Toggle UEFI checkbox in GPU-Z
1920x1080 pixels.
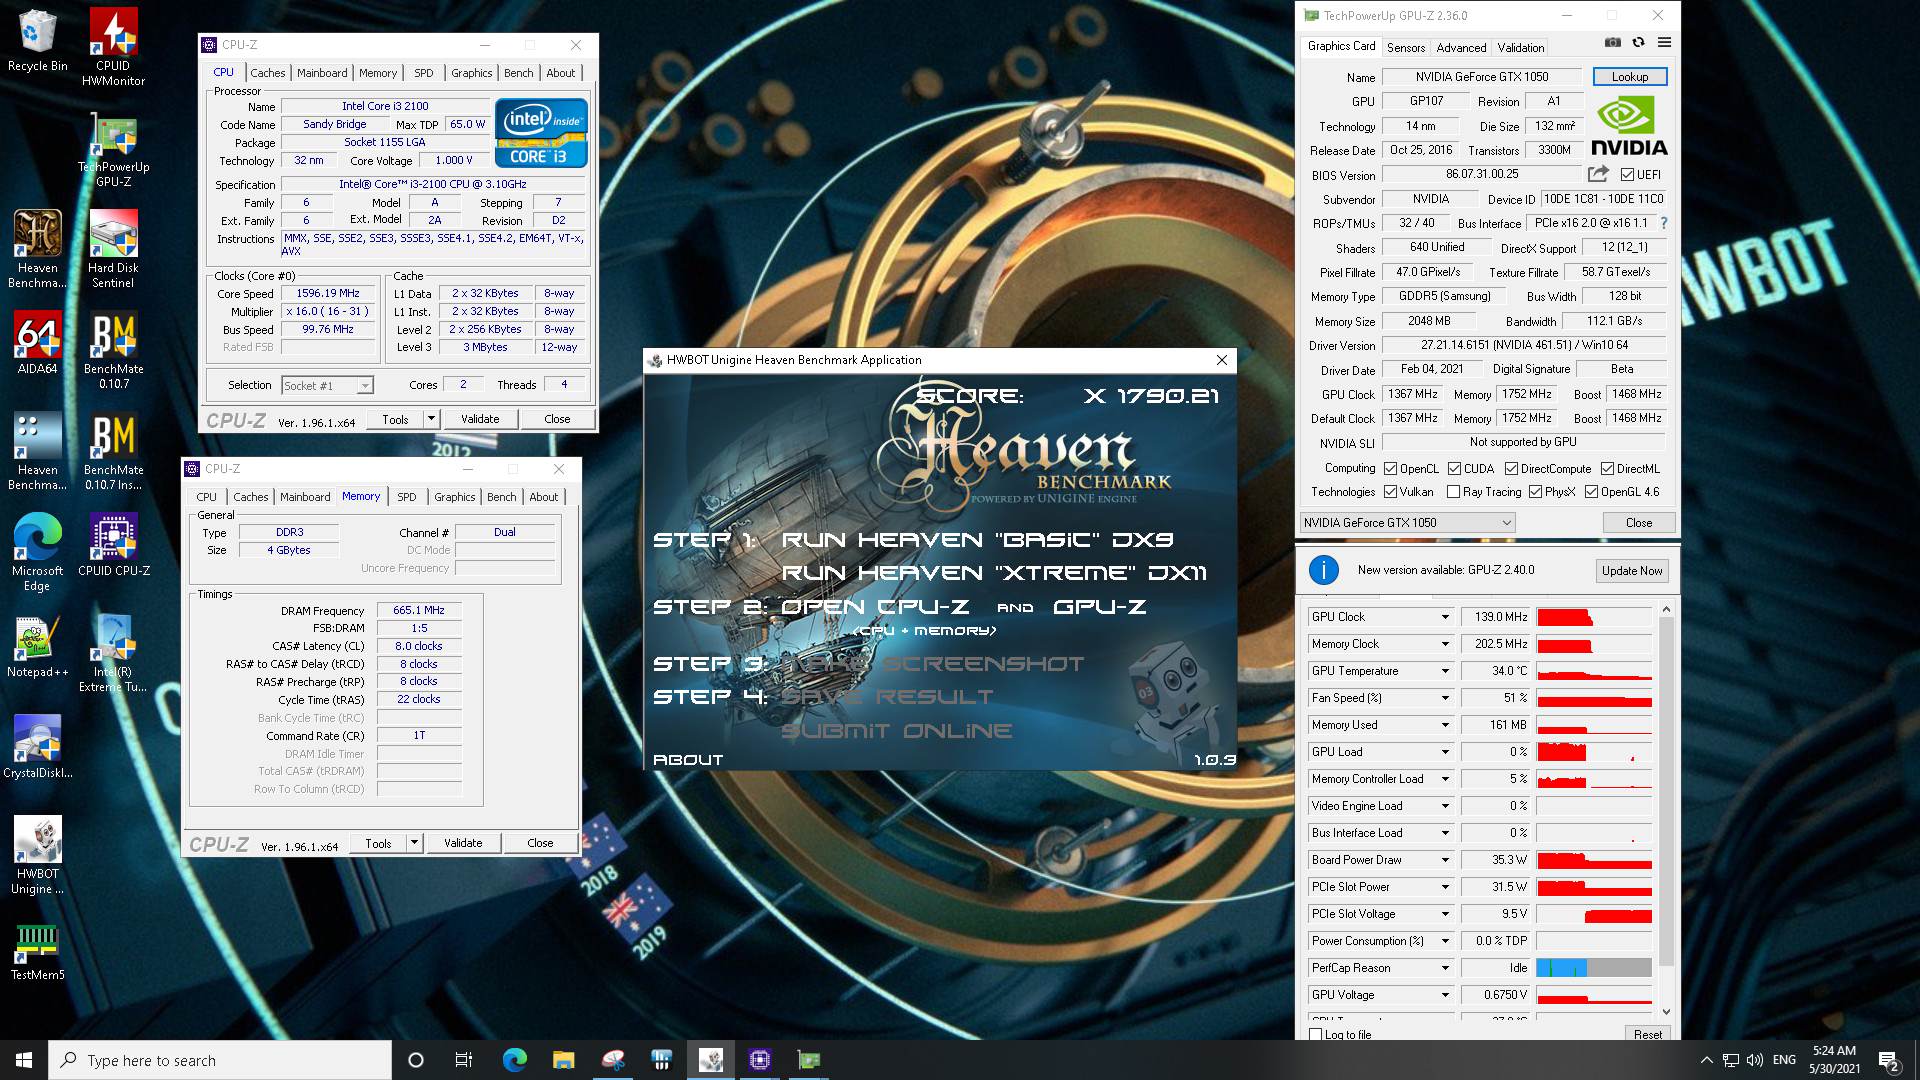pos(1627,175)
